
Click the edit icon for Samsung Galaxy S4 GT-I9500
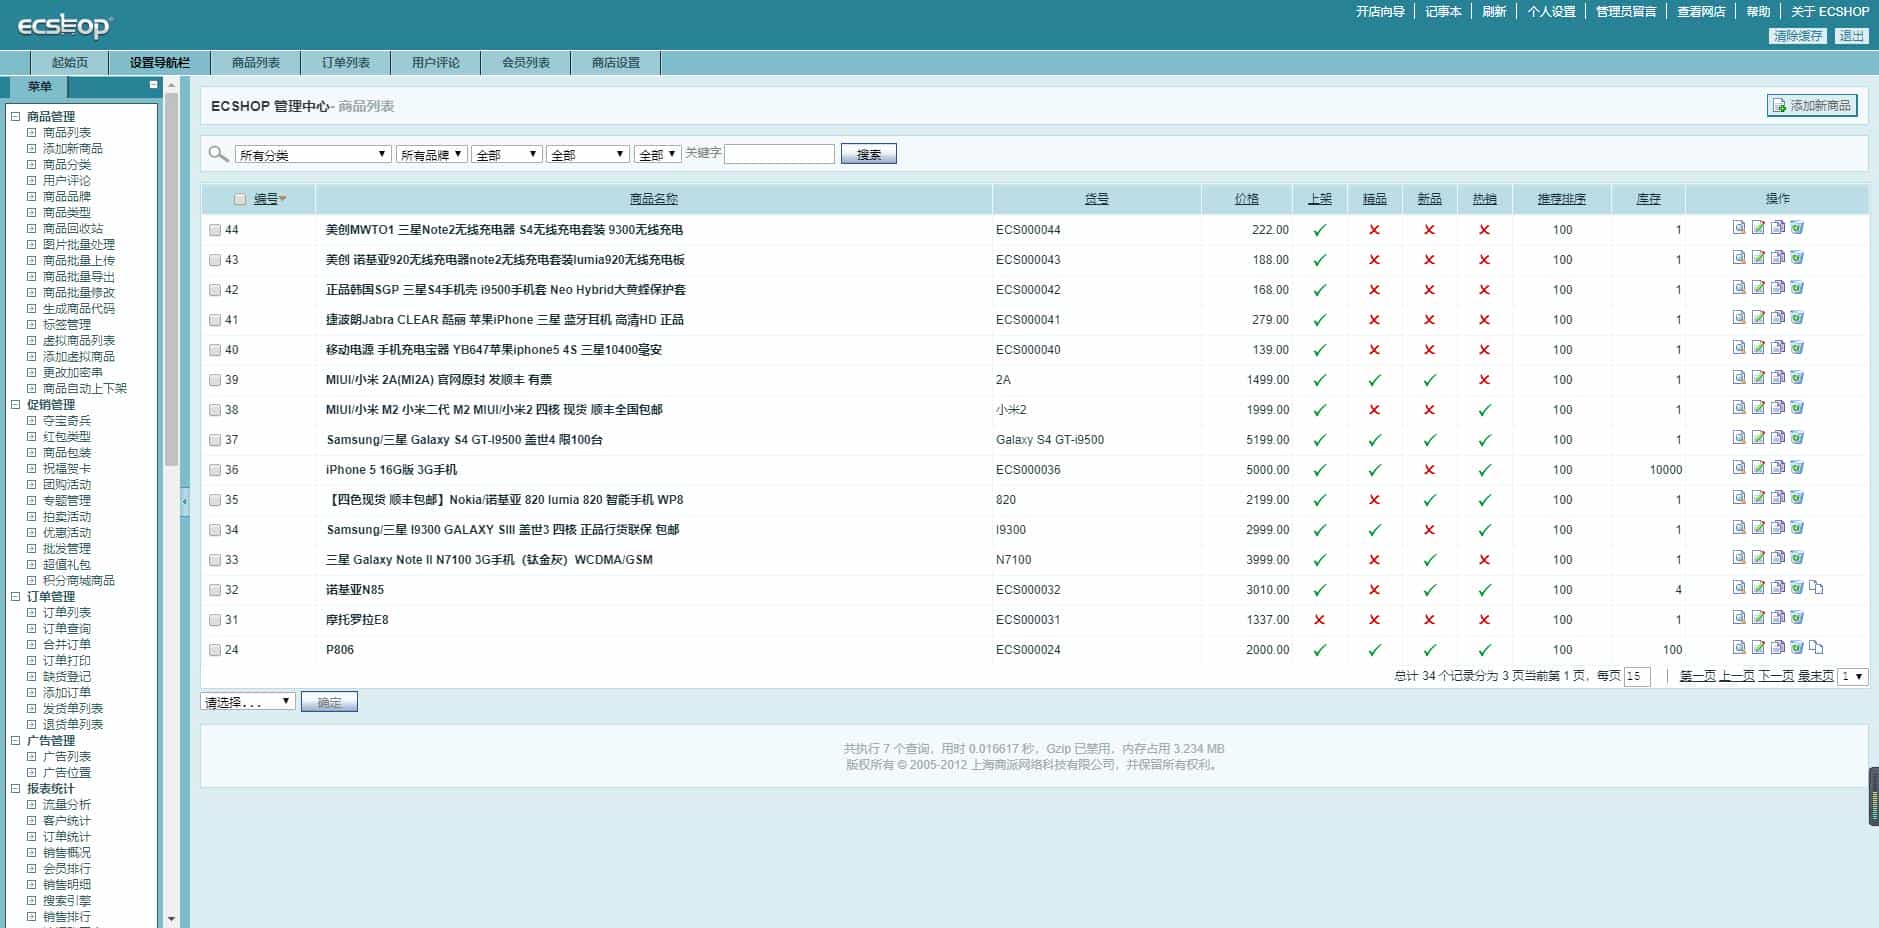[1757, 439]
